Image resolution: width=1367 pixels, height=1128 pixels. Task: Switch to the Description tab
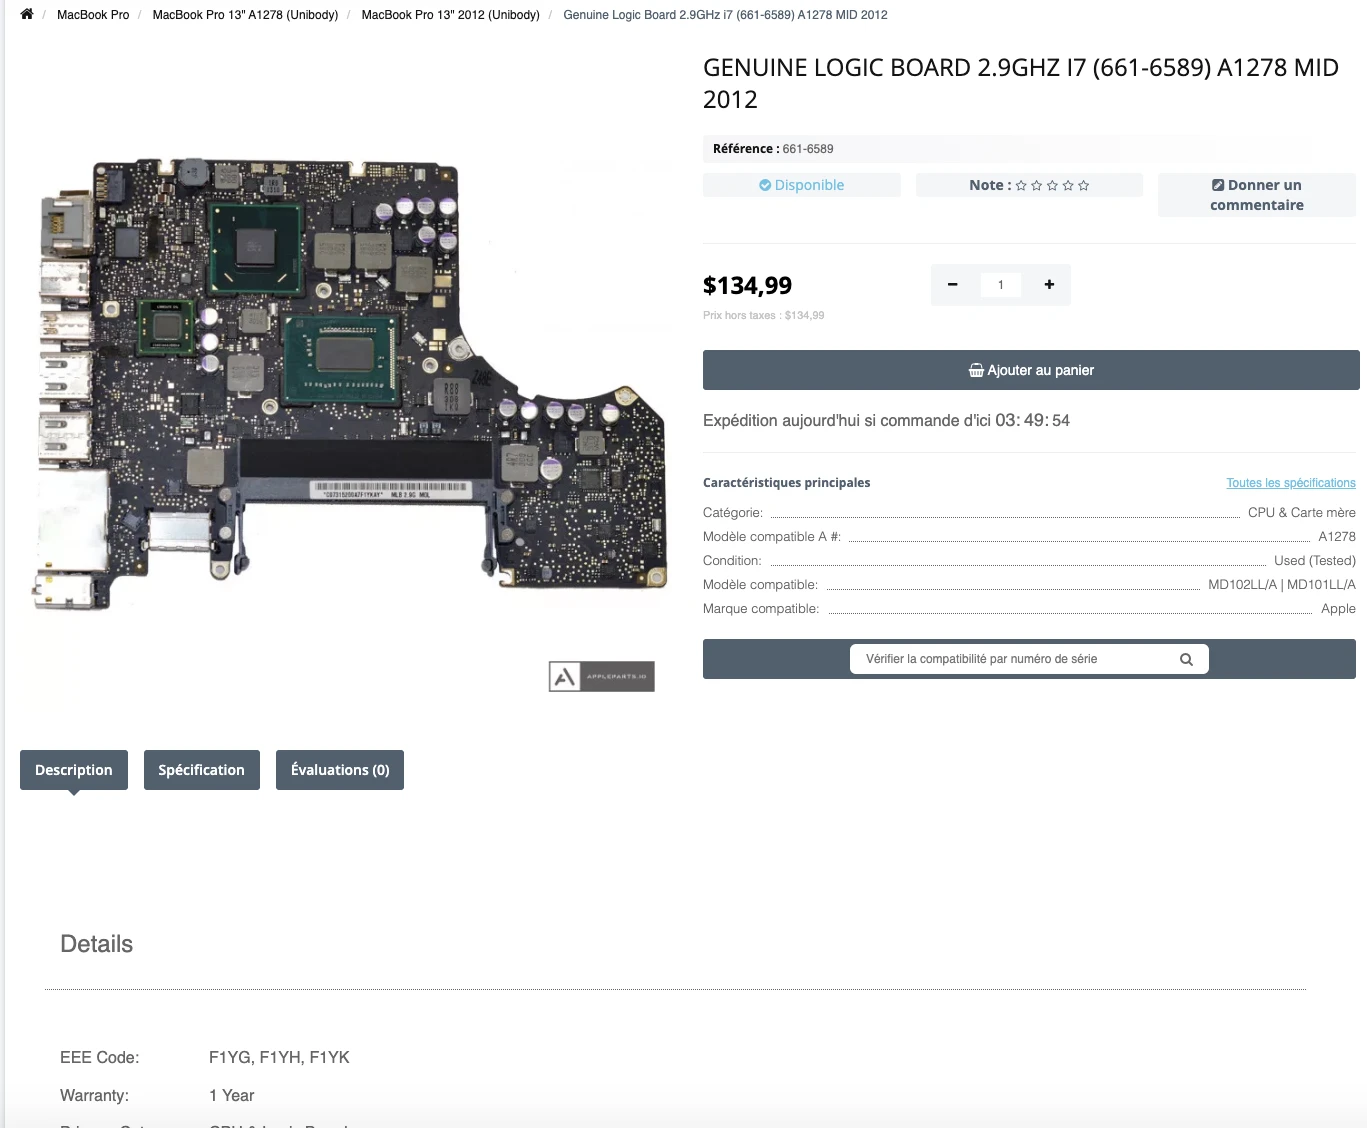74,770
